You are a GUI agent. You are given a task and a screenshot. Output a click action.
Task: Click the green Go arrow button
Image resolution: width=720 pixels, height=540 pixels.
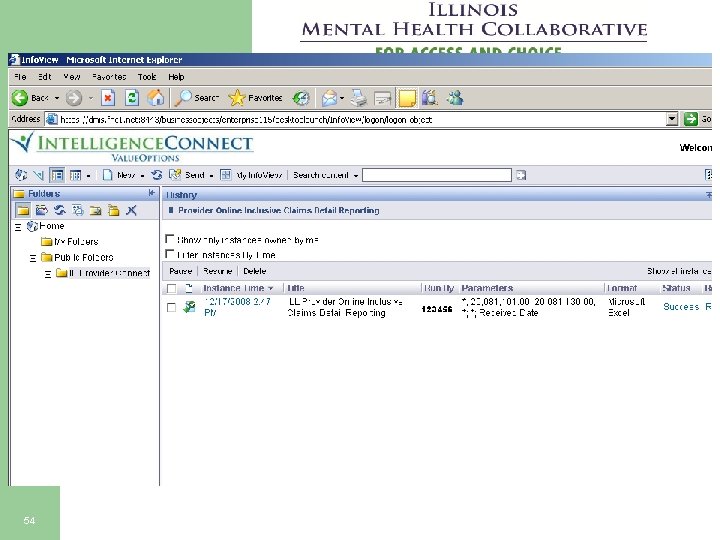coord(690,119)
